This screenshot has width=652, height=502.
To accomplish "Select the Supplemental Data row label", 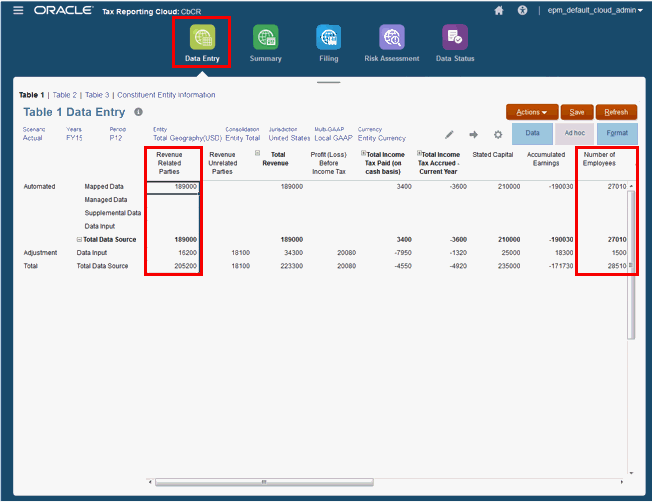I will (113, 213).
